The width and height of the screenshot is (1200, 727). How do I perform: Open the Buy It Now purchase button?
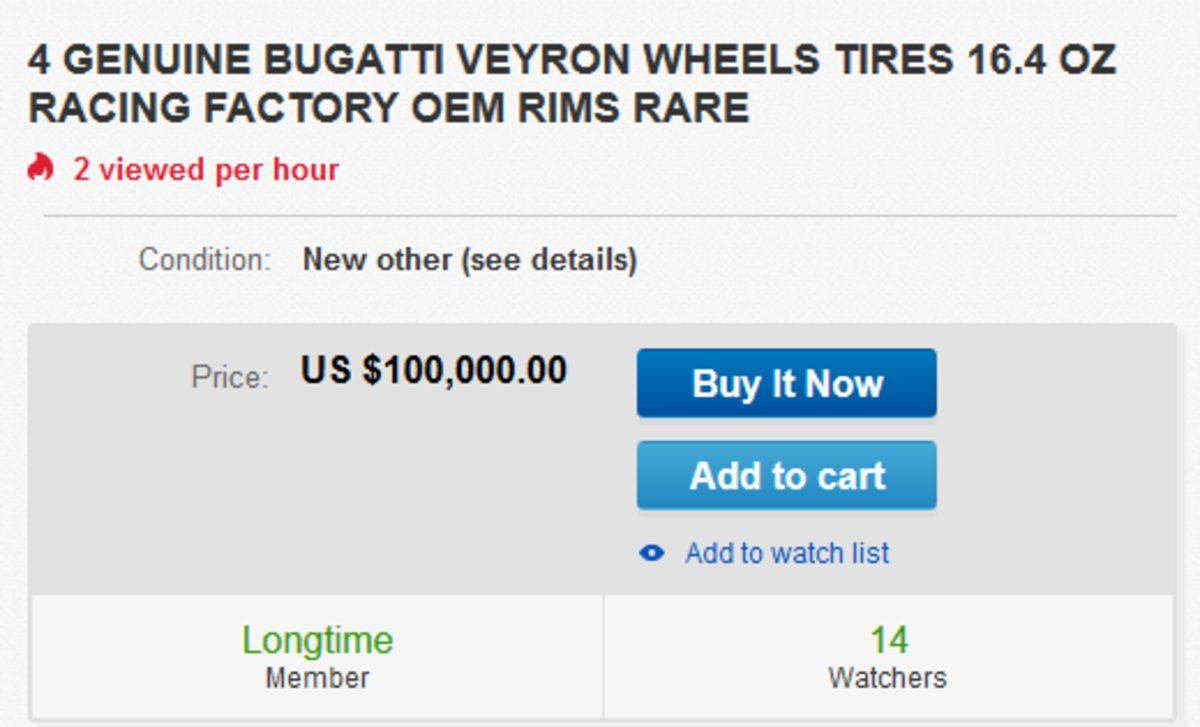pos(786,383)
